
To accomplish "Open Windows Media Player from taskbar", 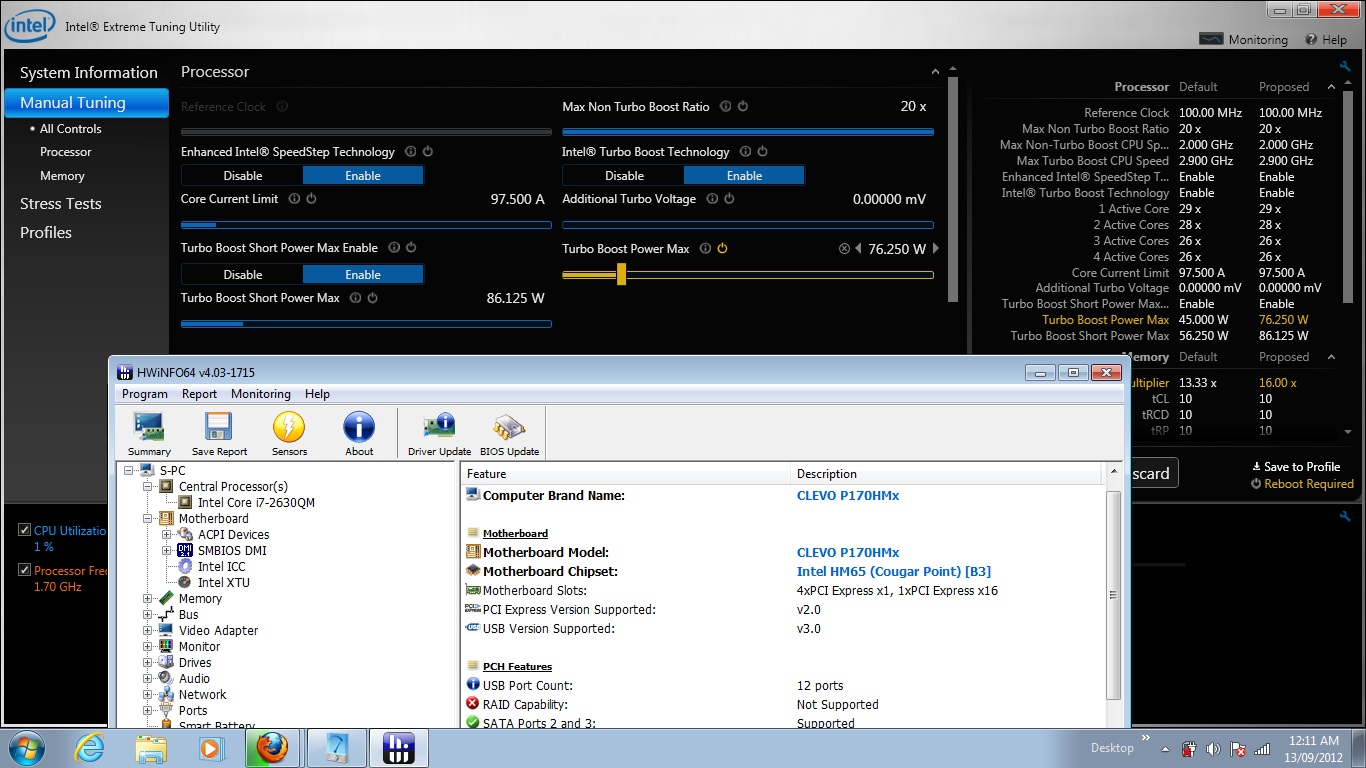I will (x=211, y=747).
